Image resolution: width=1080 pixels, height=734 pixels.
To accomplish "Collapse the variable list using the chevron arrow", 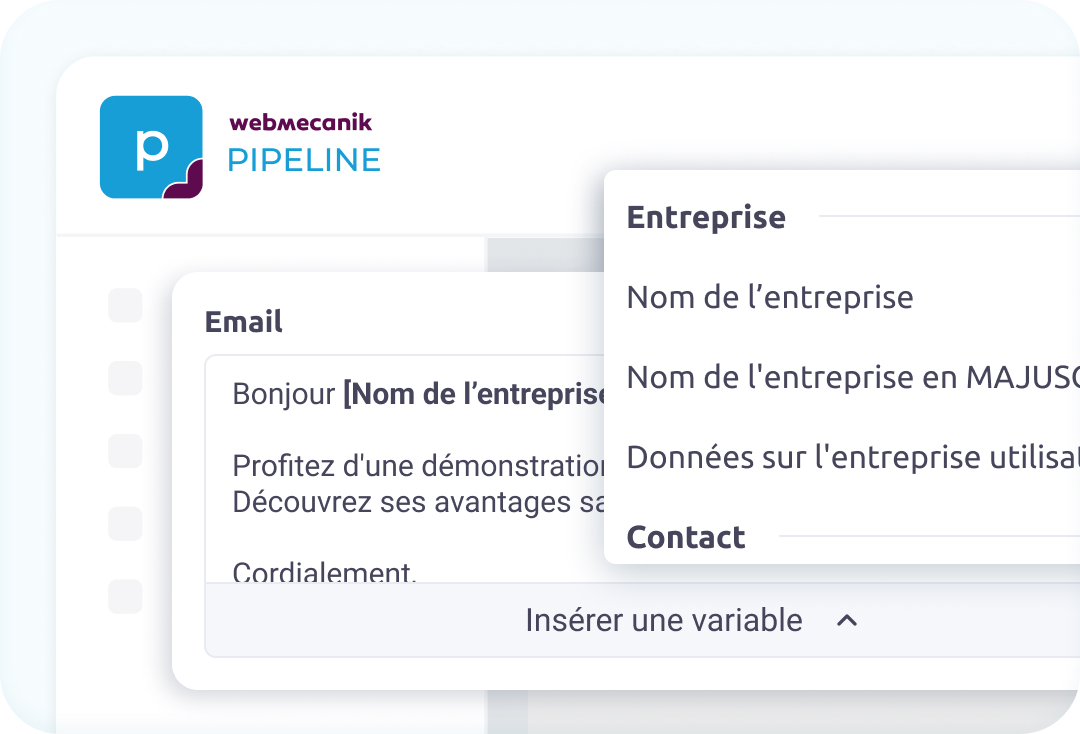I will click(846, 621).
